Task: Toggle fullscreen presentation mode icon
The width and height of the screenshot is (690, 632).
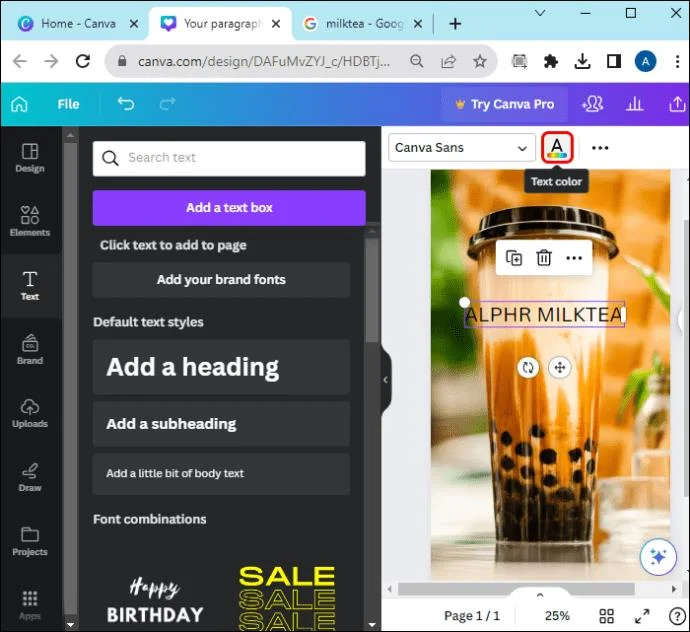Action: [642, 616]
